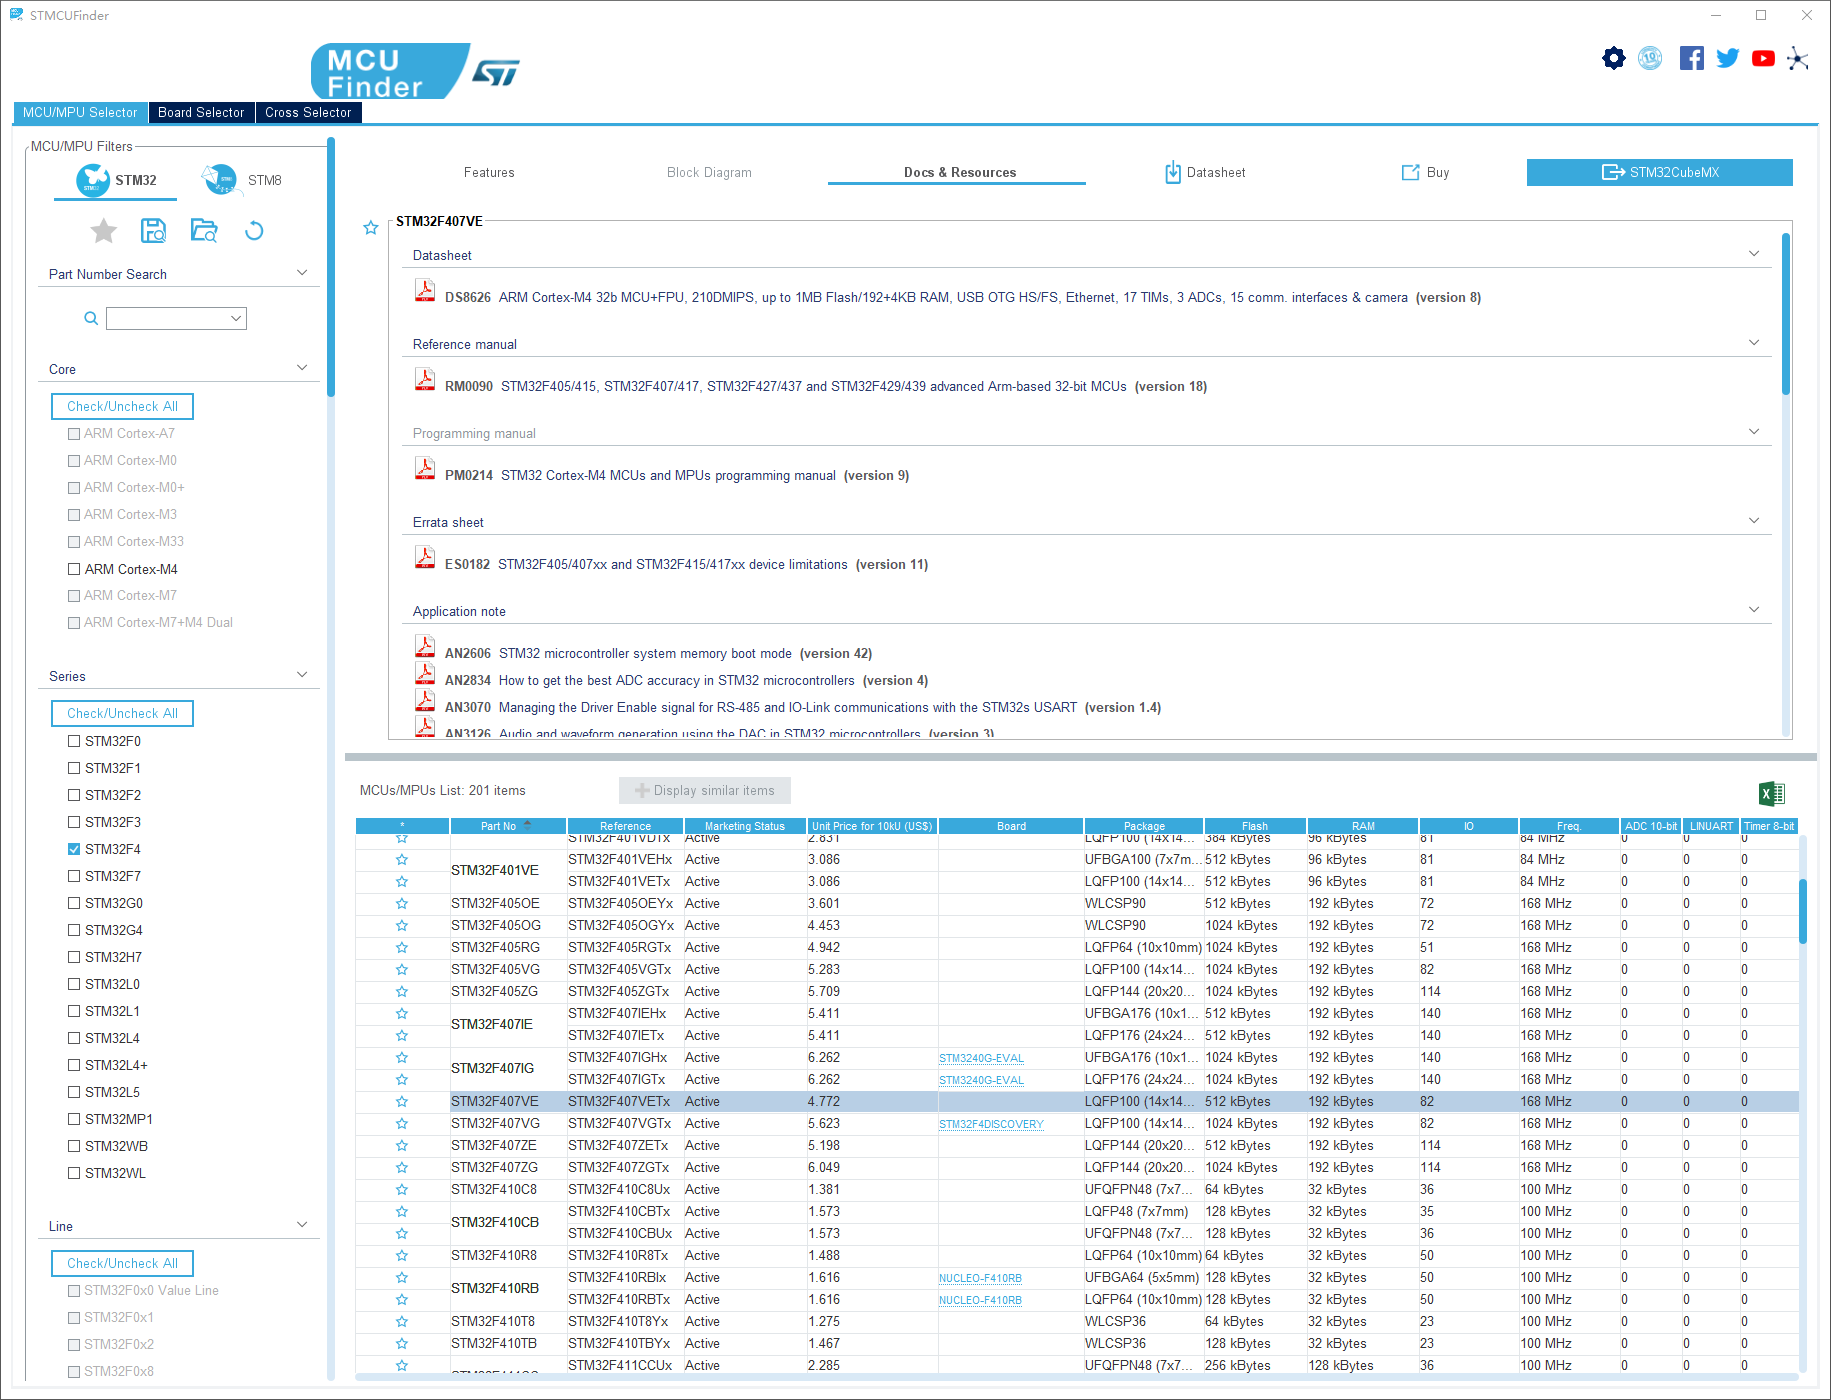Open the RM0090 reference manual PDF icon
Image resolution: width=1831 pixels, height=1400 pixels.
[425, 380]
